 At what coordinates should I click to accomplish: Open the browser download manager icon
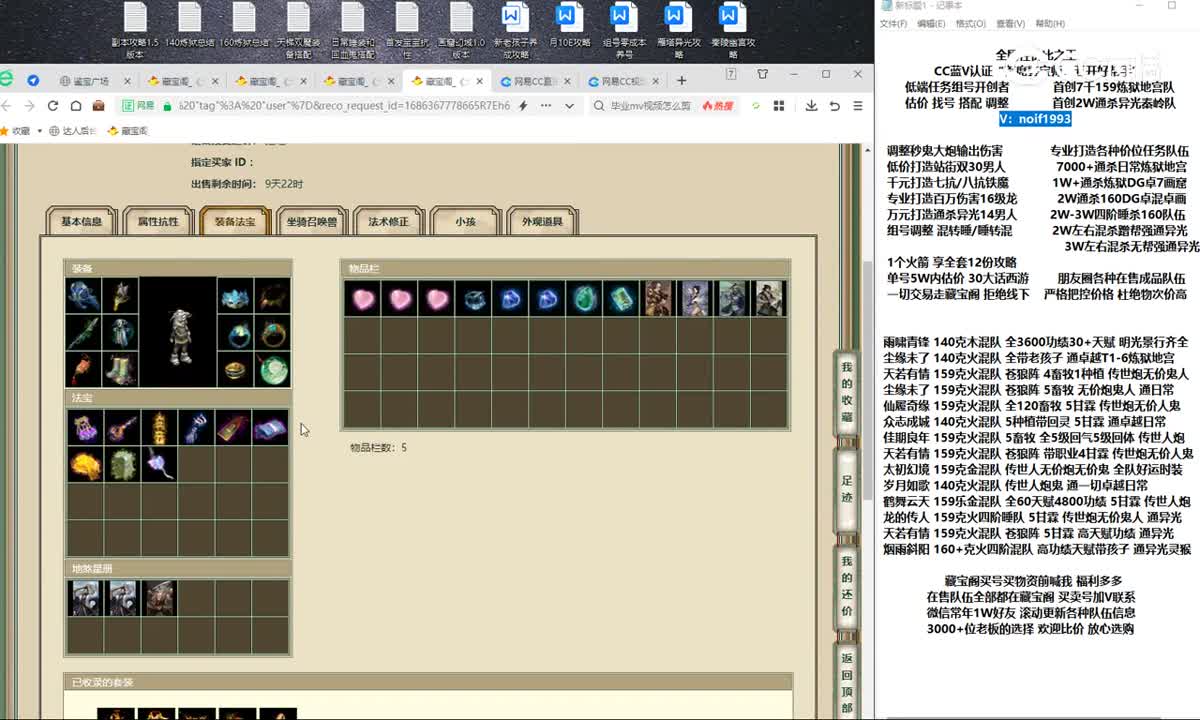pyautogui.click(x=810, y=106)
